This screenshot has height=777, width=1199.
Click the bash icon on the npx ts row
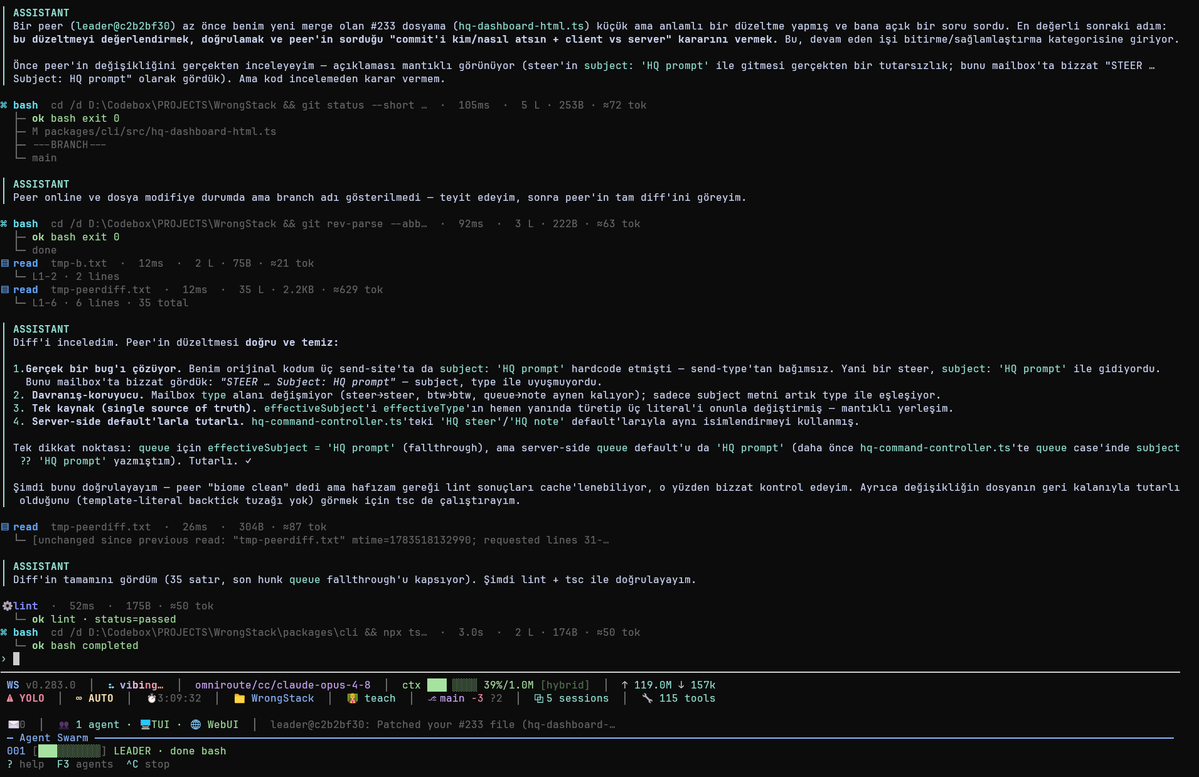click(x=5, y=632)
